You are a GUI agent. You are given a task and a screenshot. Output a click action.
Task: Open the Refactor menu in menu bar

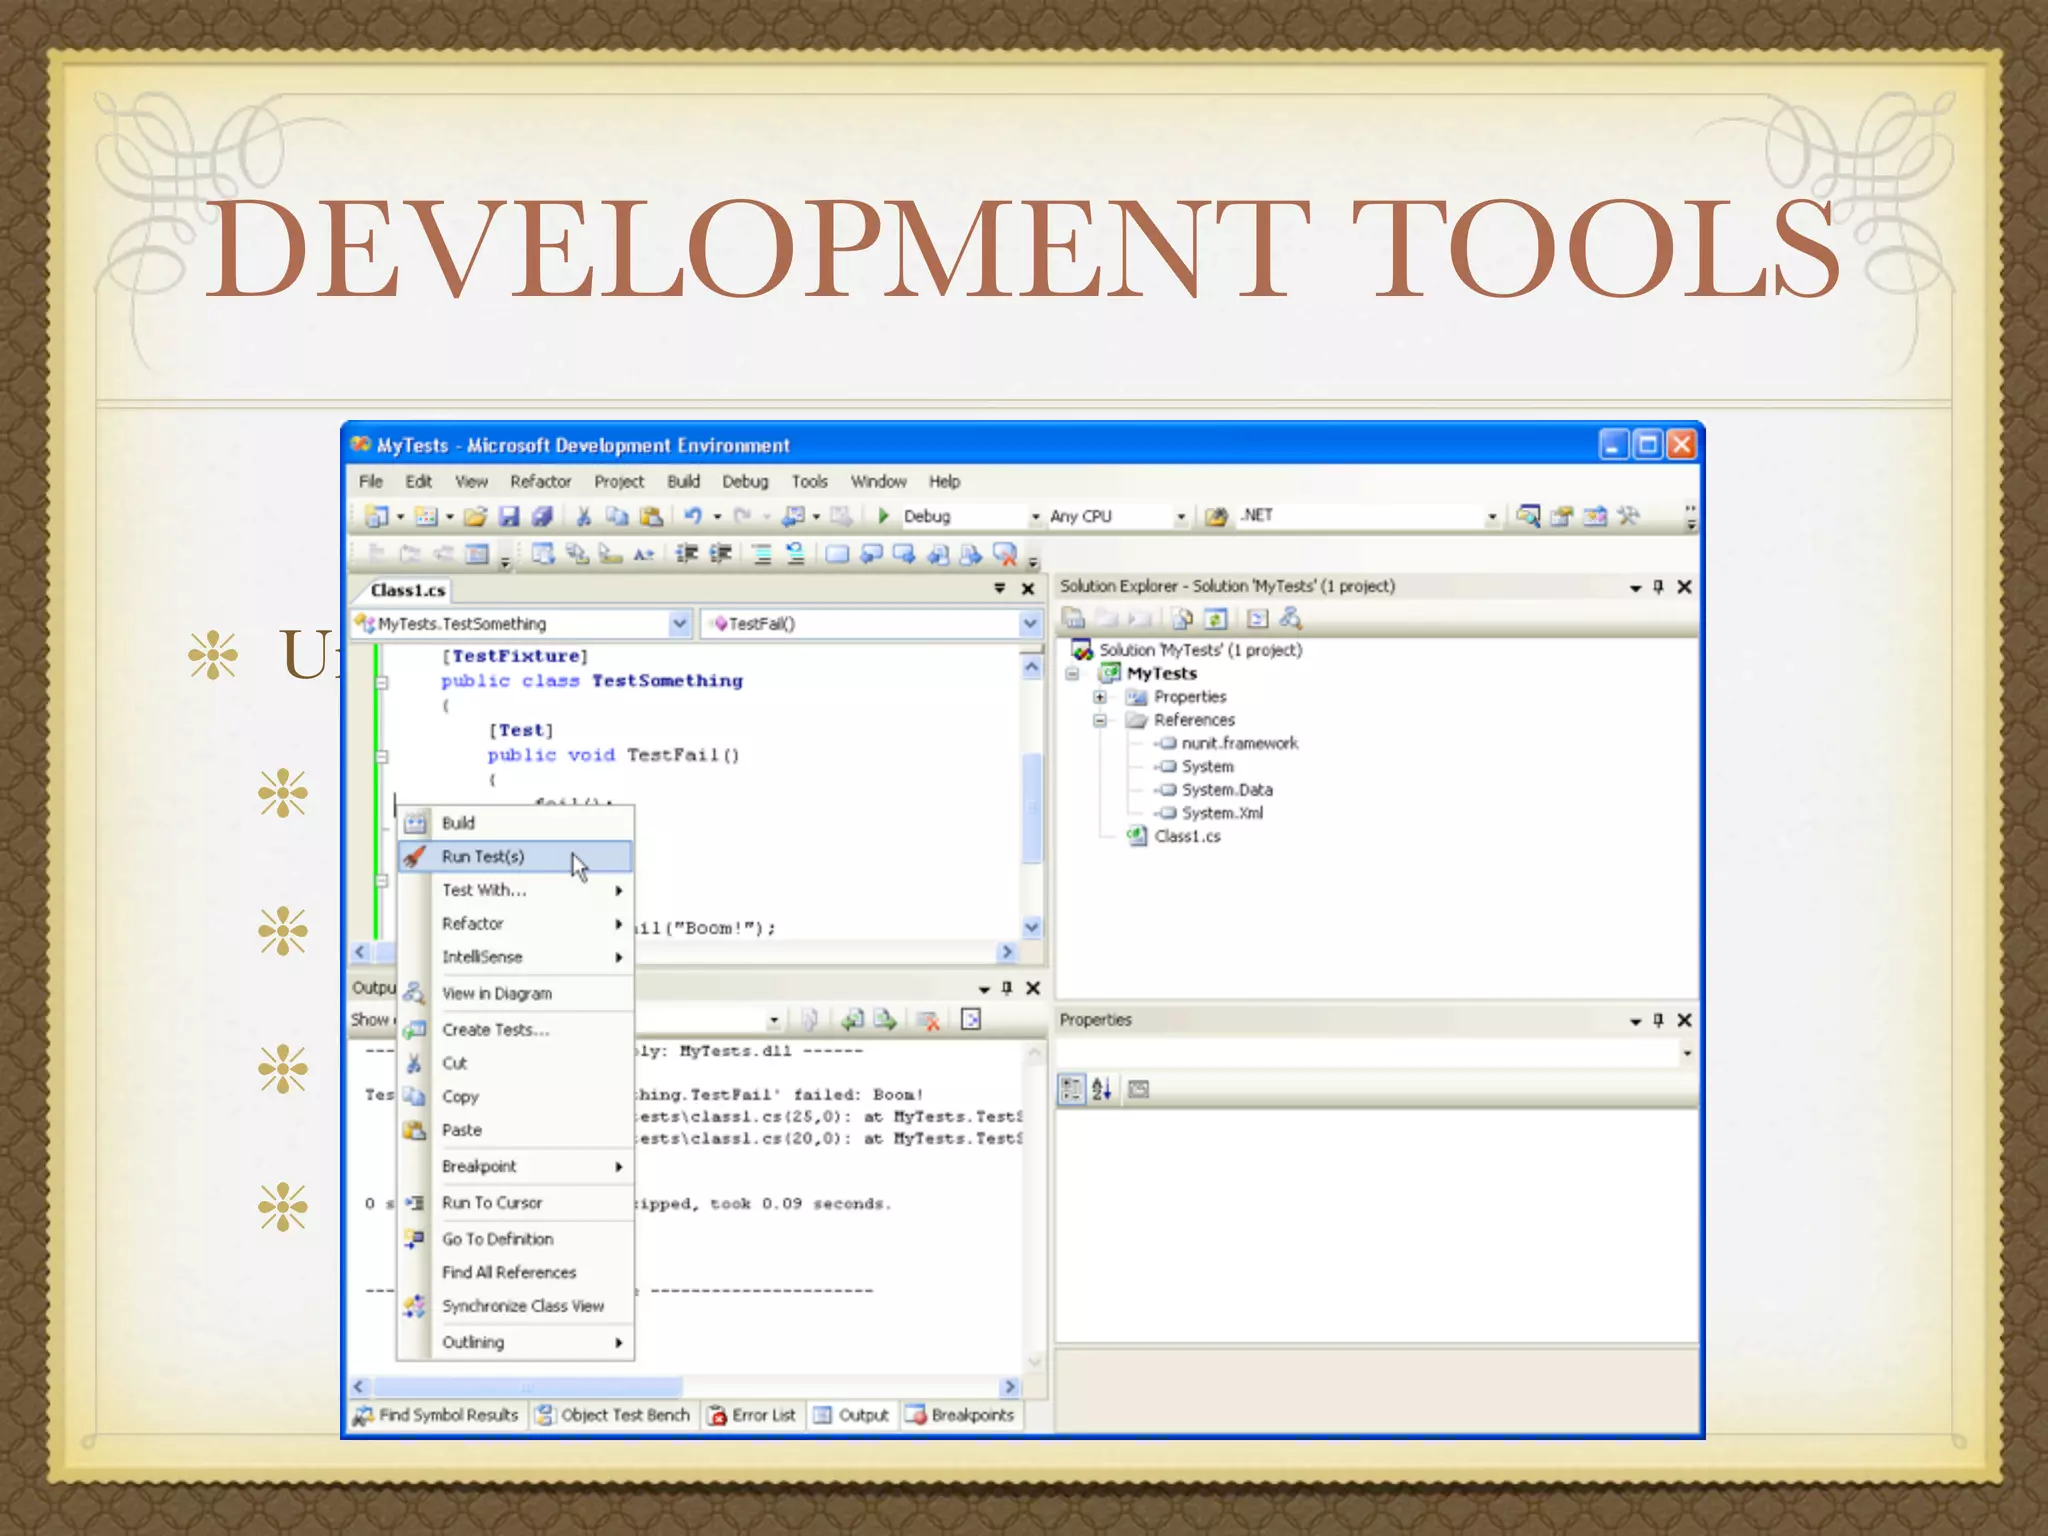(x=540, y=481)
